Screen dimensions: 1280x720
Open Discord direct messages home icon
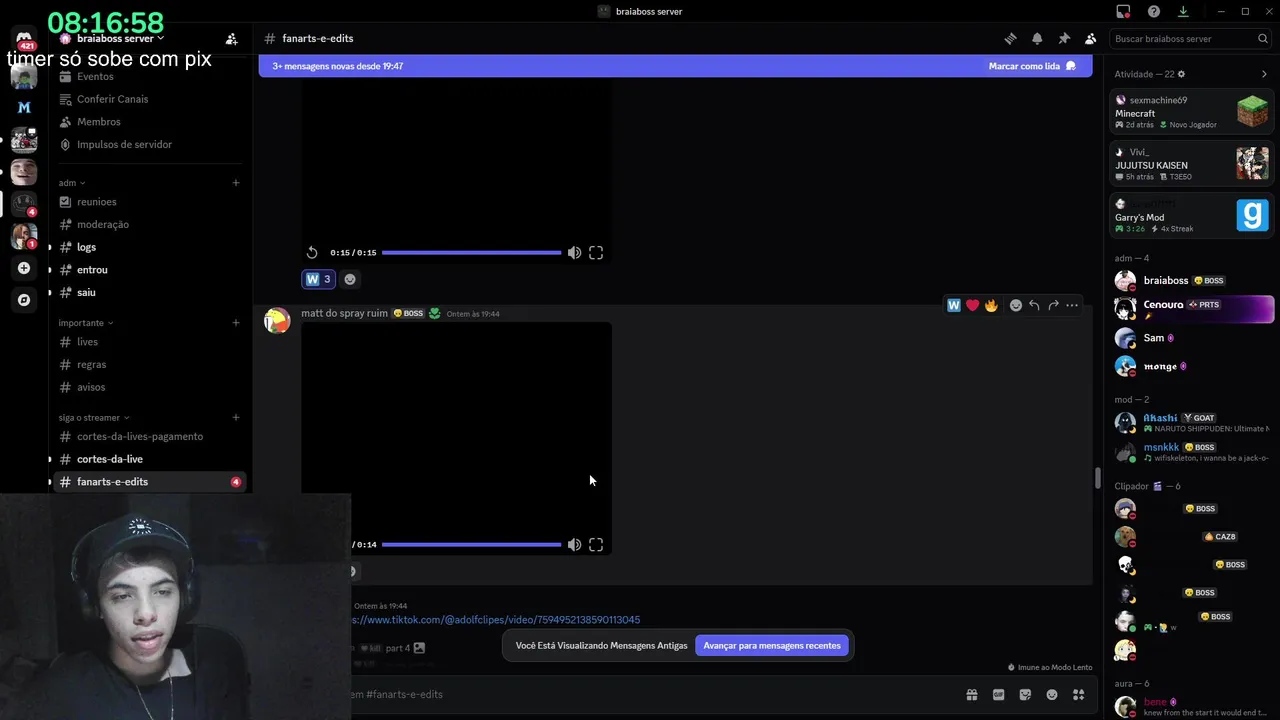click(x=24, y=38)
